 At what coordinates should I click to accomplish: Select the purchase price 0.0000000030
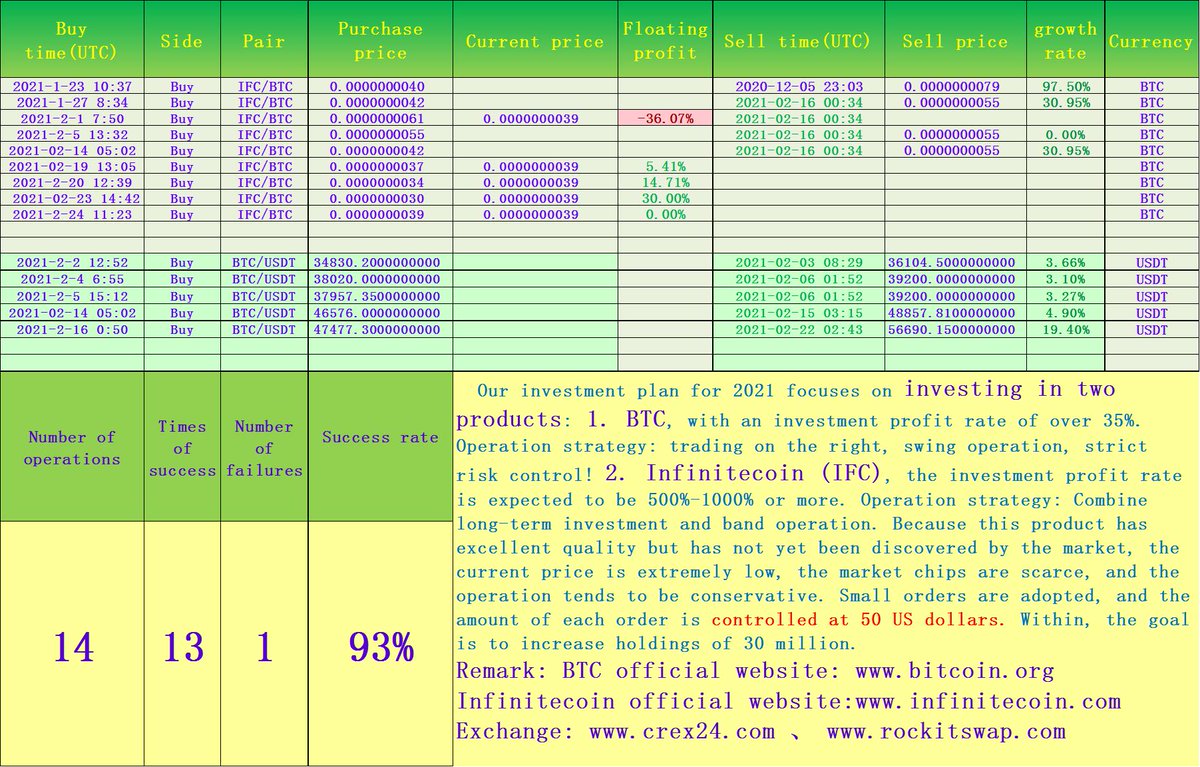[380, 198]
